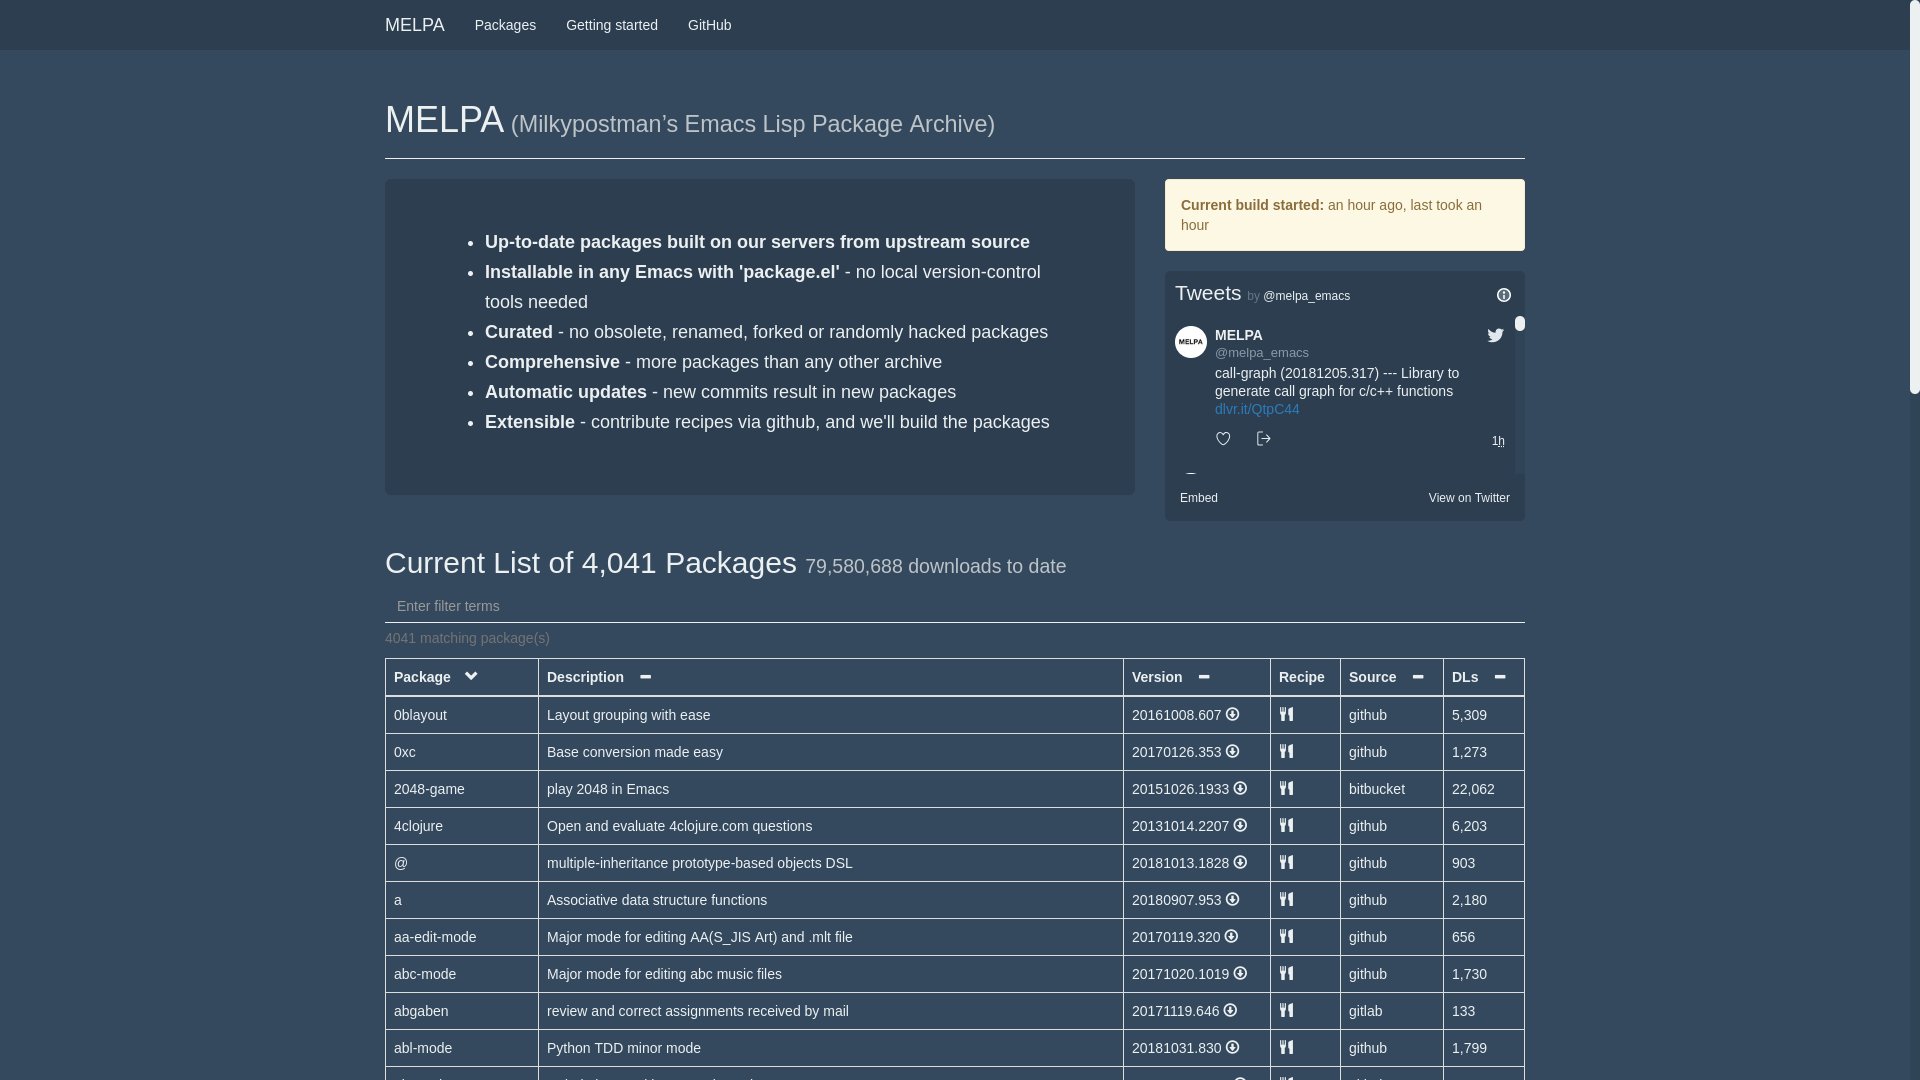1920x1080 pixels.
Task: Open the abc-mode package link
Action: click(x=425, y=974)
